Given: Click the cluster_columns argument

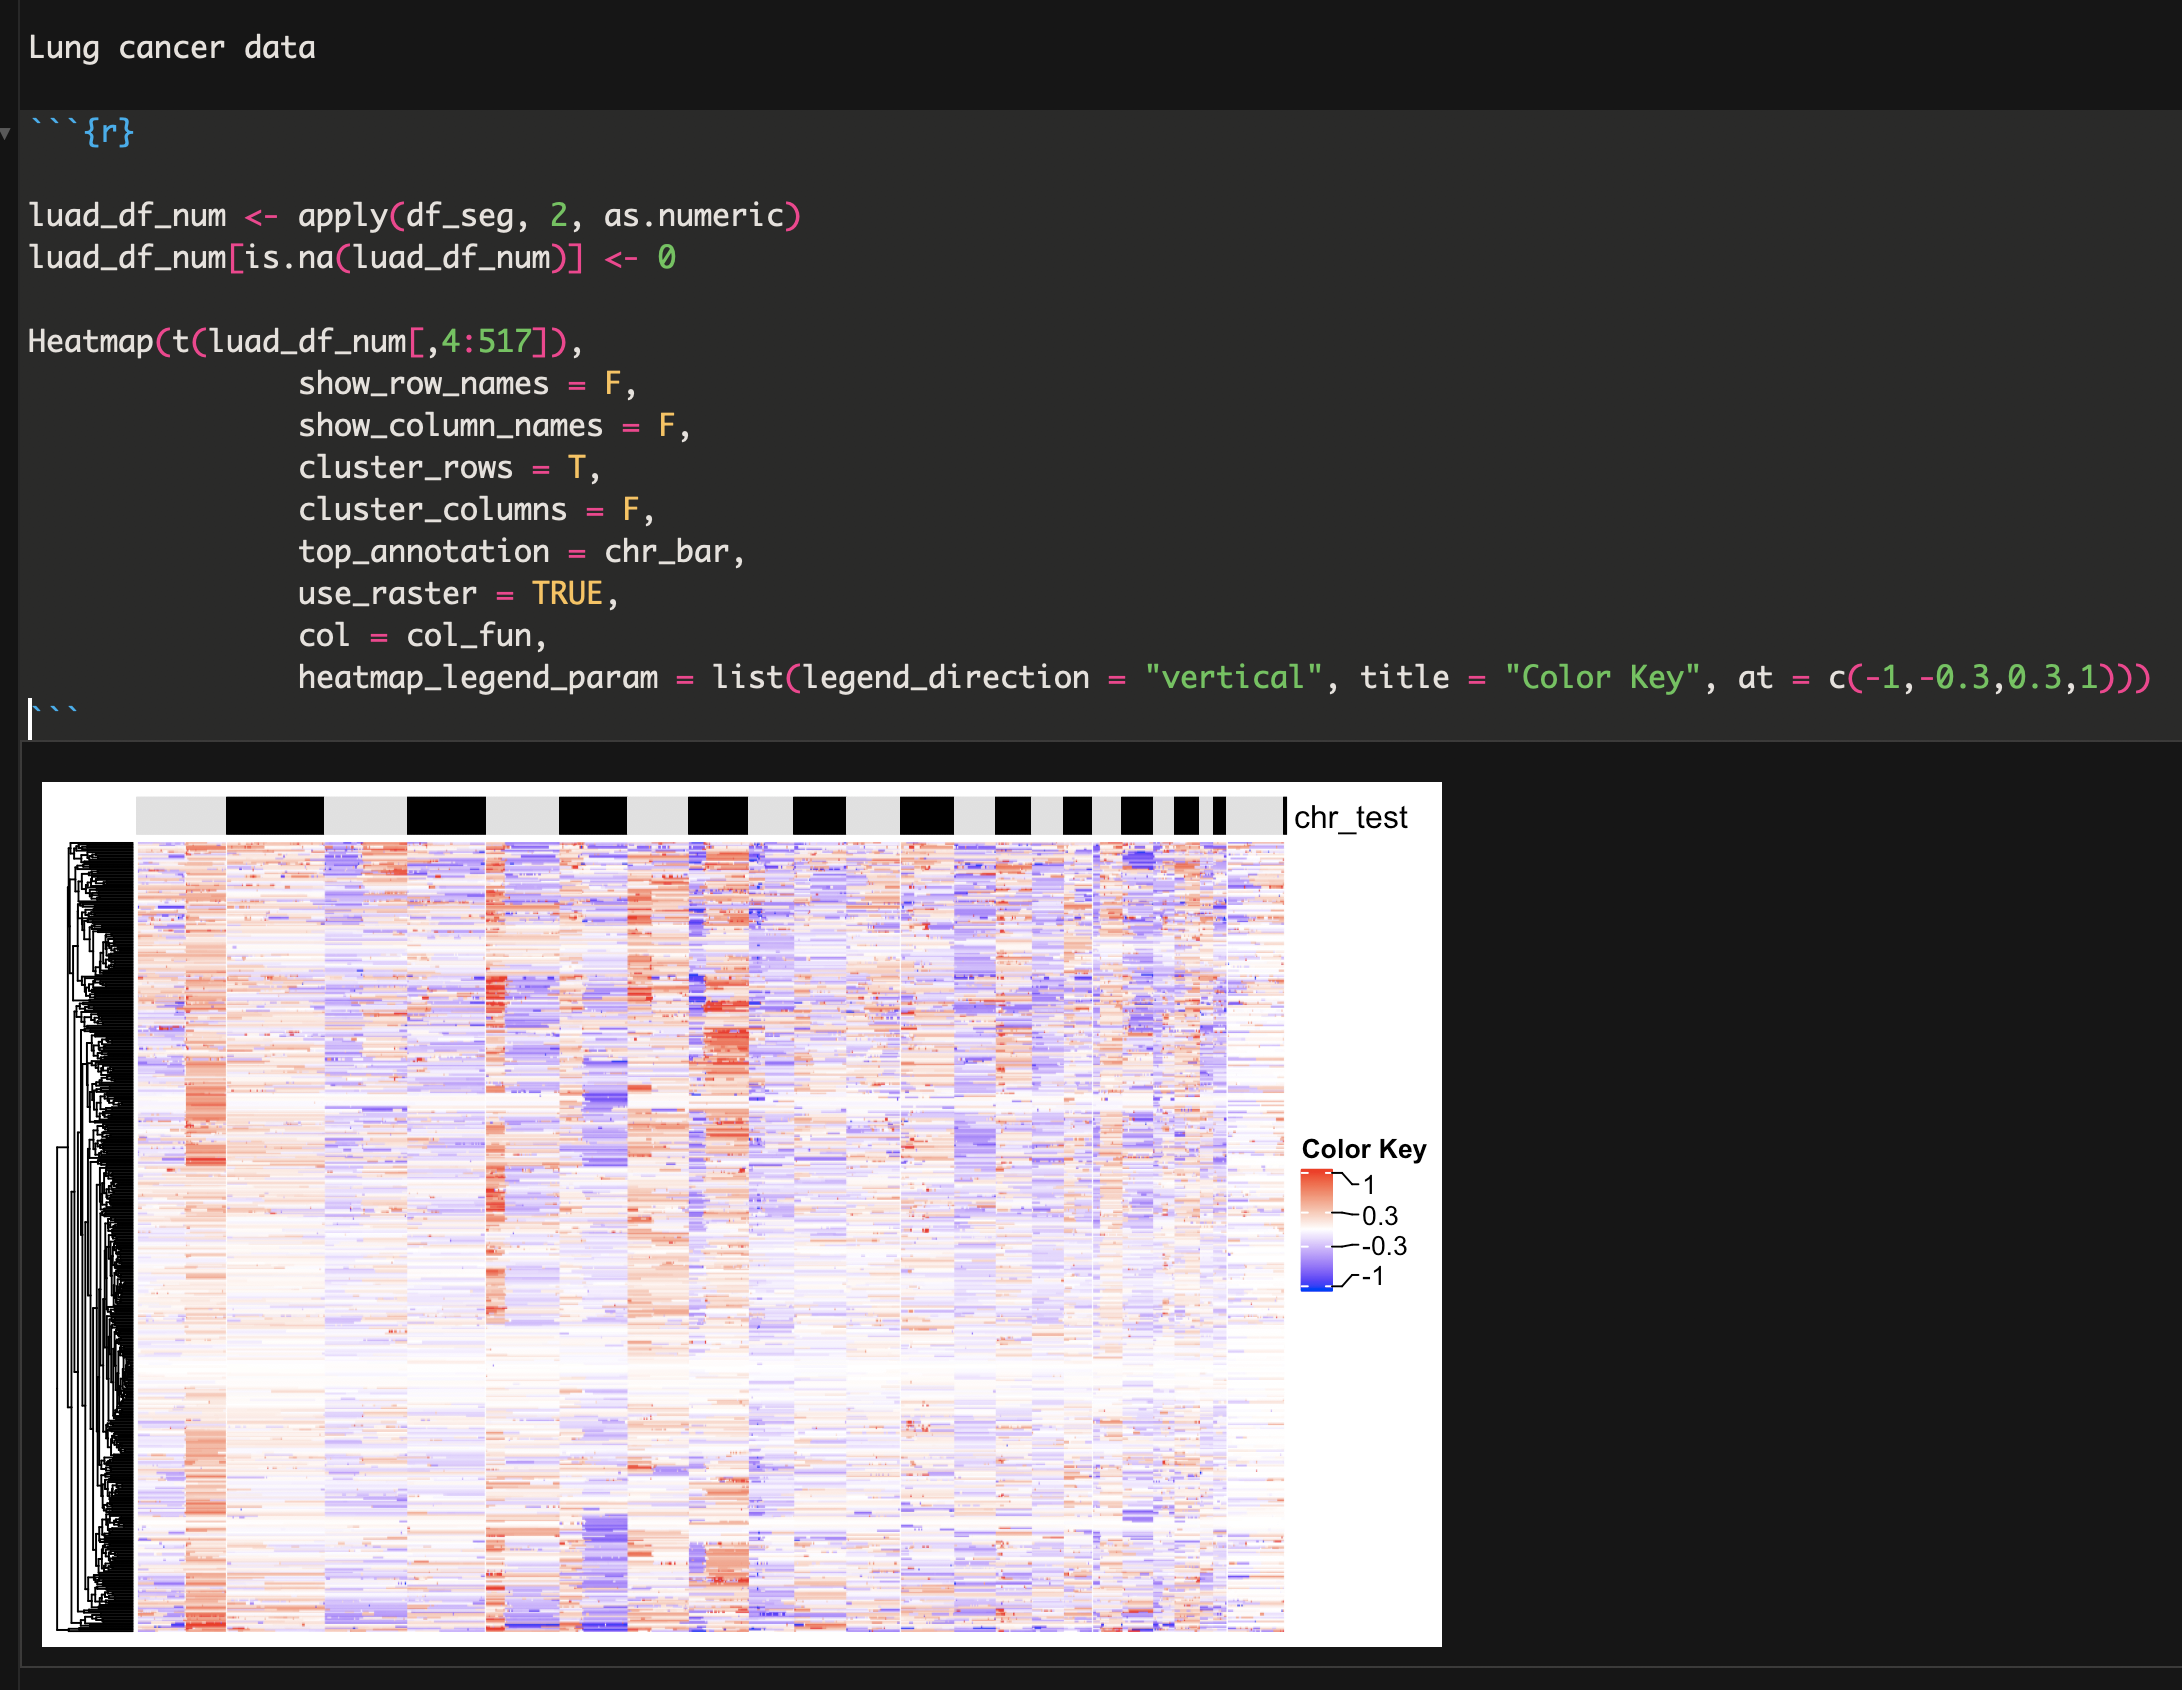Looking at the screenshot, I should coord(432,508).
